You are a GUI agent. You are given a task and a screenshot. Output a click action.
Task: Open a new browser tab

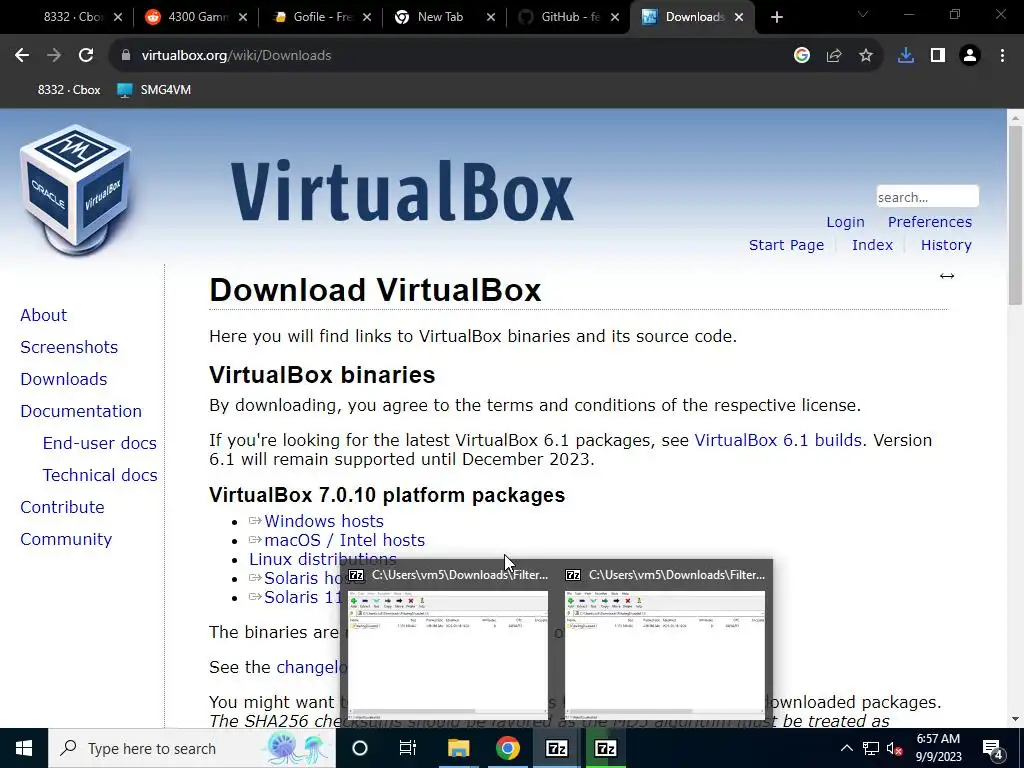click(x=776, y=17)
